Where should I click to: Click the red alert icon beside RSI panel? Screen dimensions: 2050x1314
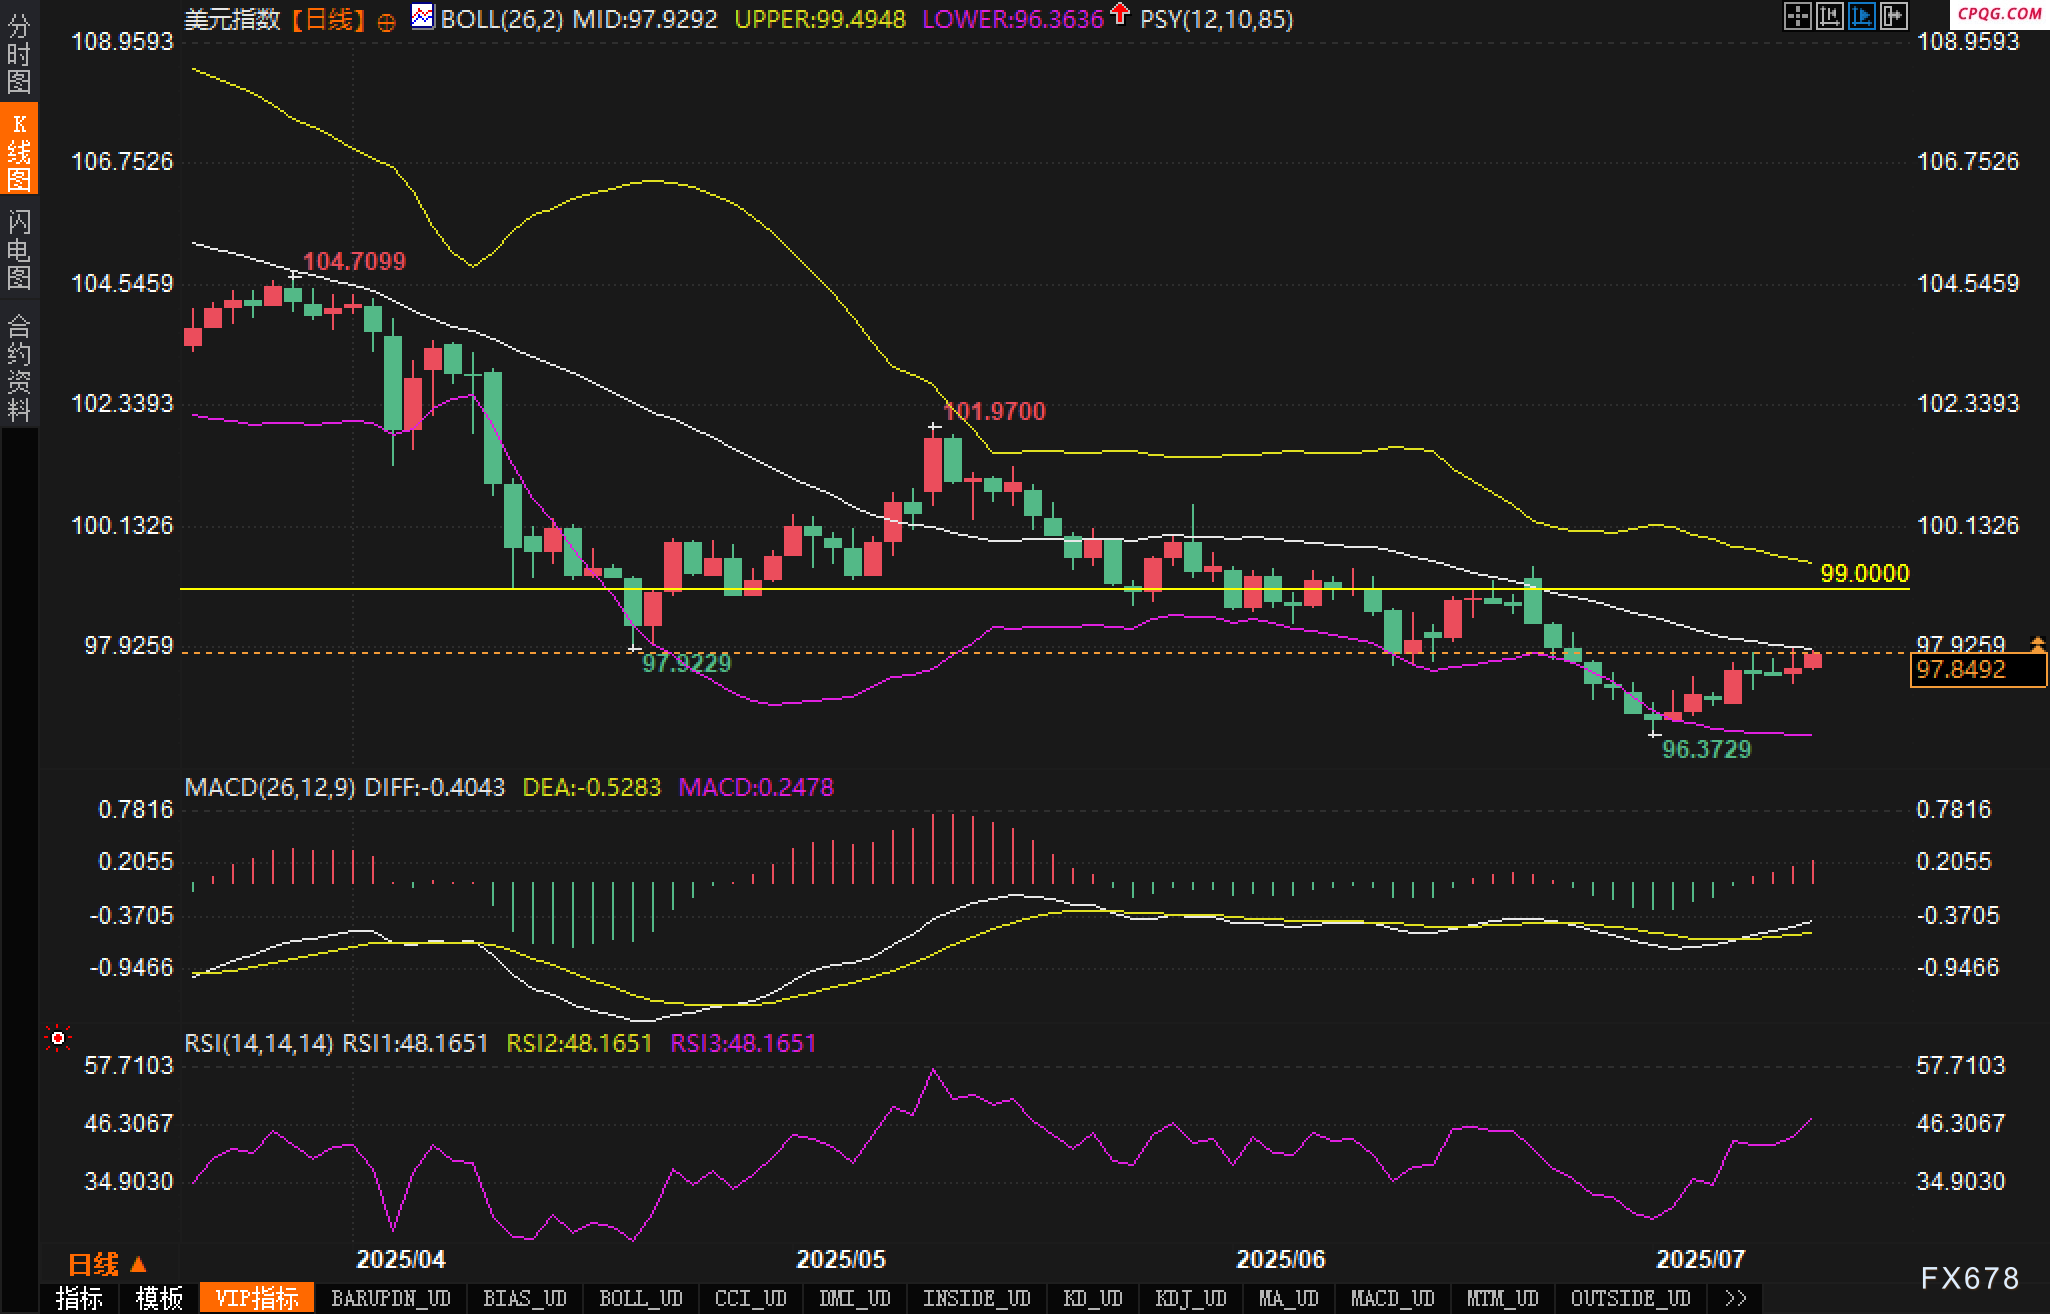tap(58, 1039)
